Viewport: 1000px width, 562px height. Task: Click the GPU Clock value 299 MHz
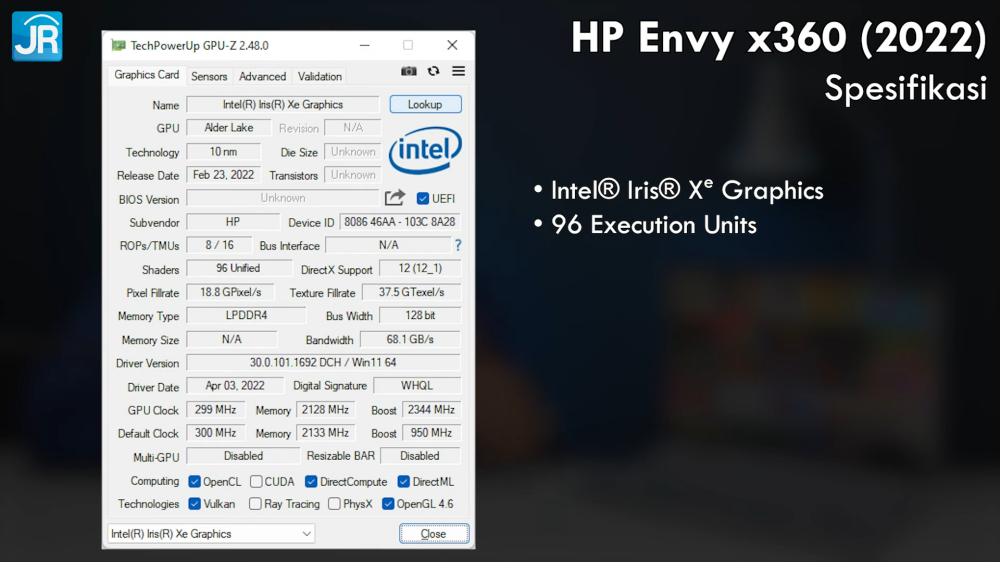coord(216,410)
